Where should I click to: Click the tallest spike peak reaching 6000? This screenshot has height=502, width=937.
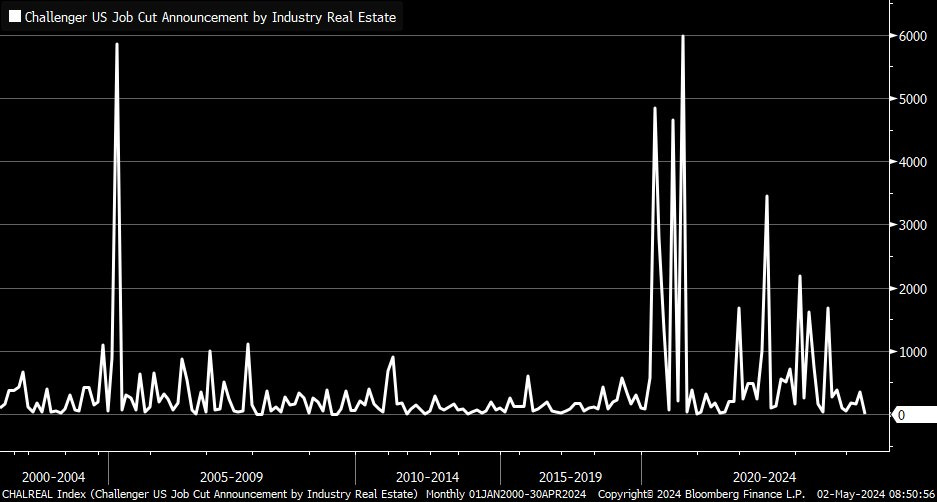coord(683,36)
